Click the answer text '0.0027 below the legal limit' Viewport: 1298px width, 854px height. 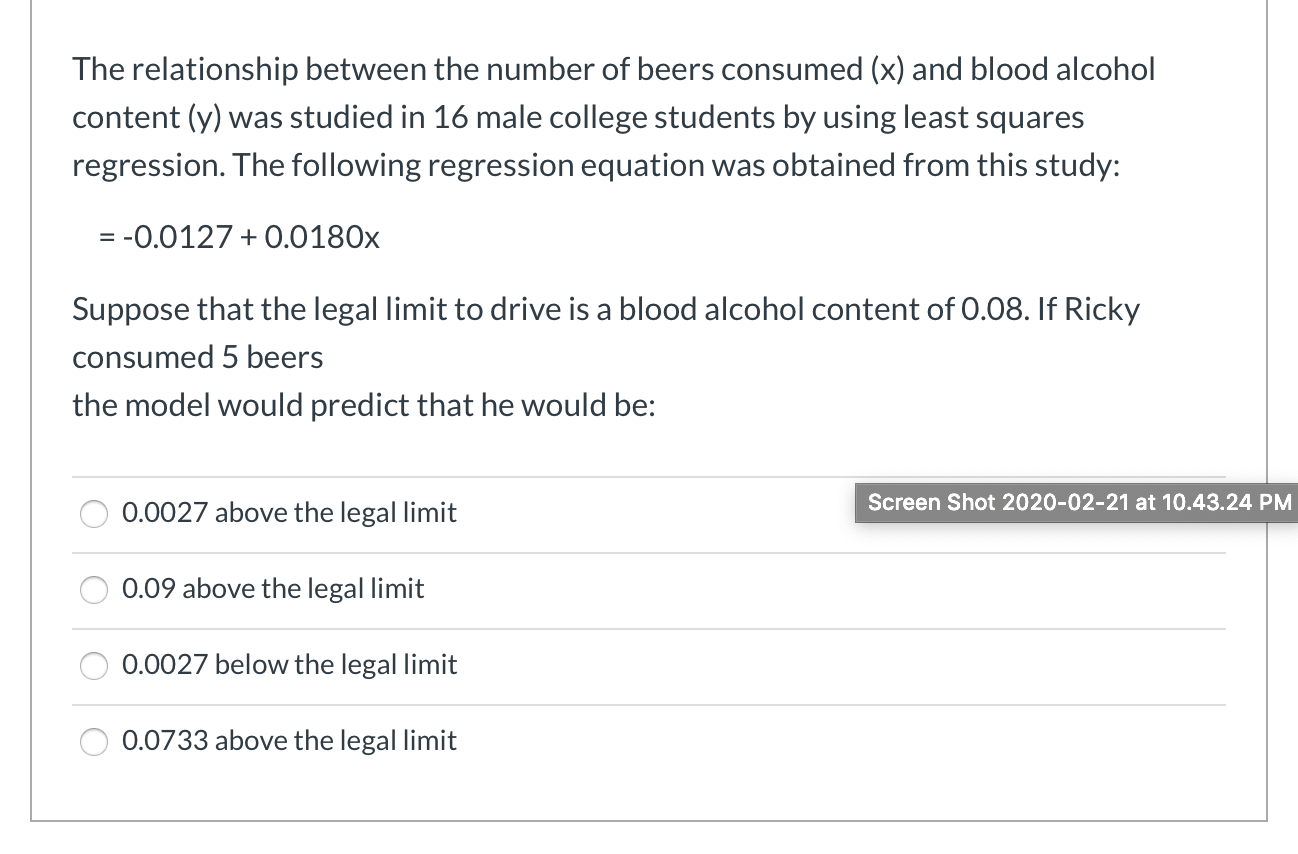point(288,666)
